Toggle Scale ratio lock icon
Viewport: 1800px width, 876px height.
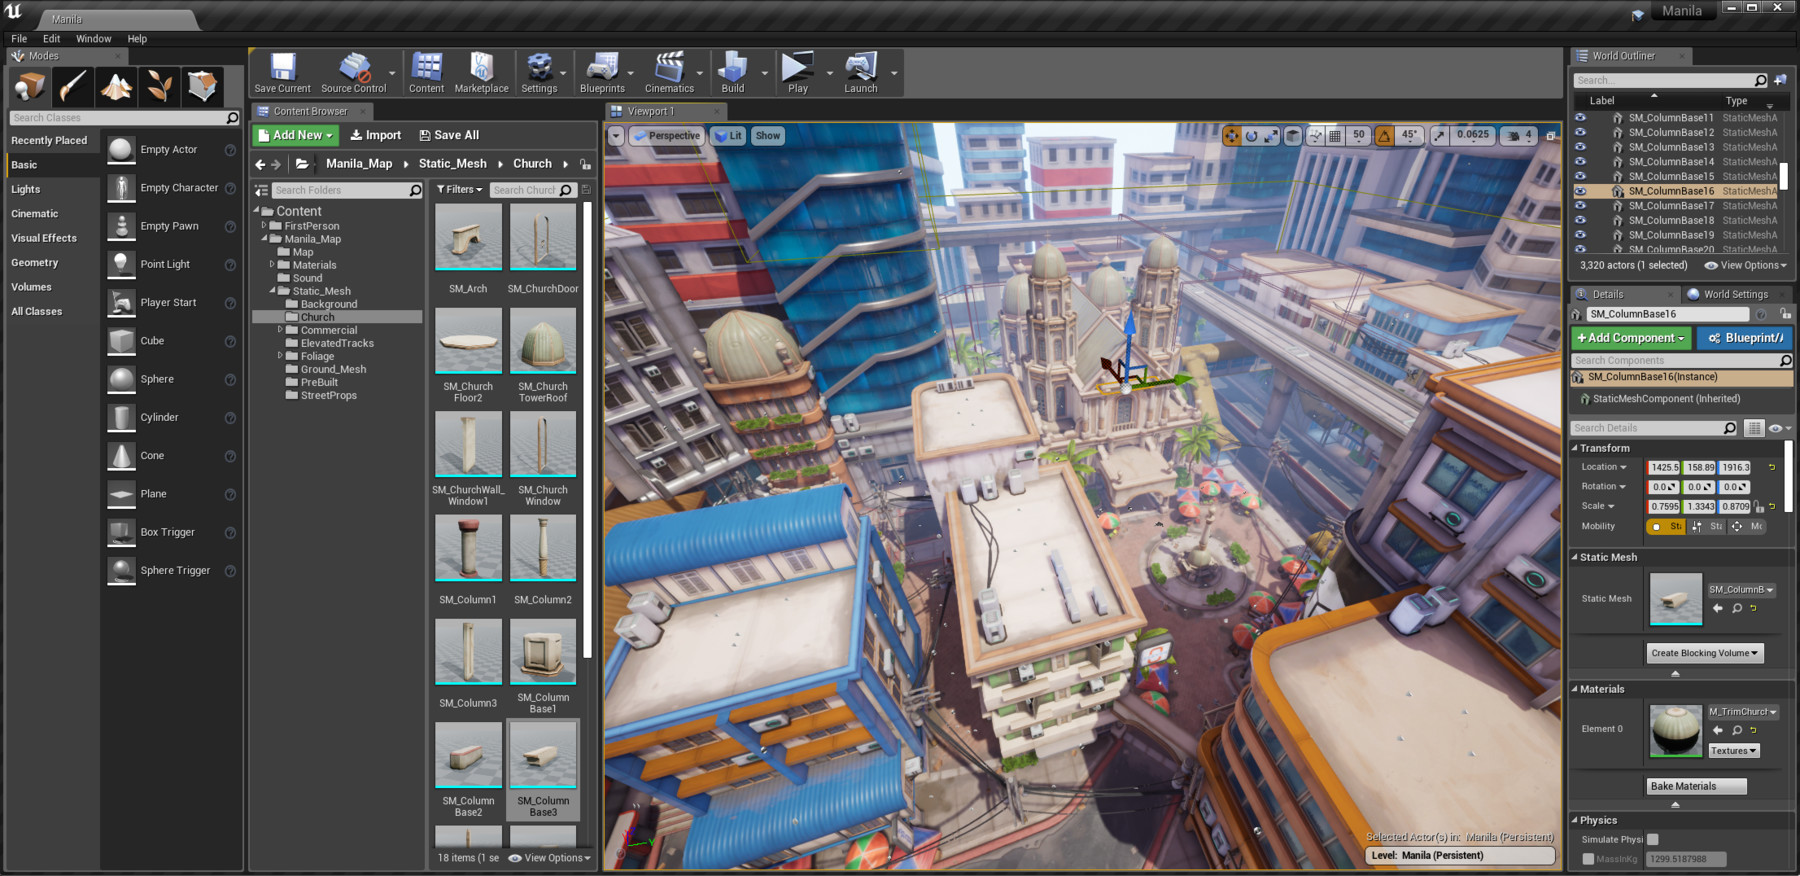click(x=1759, y=507)
